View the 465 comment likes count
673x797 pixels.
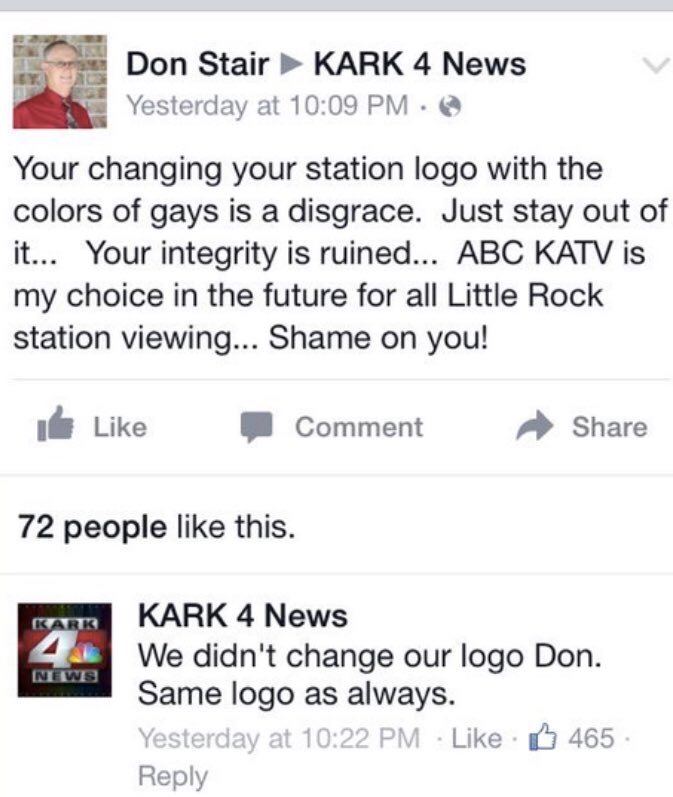[591, 738]
